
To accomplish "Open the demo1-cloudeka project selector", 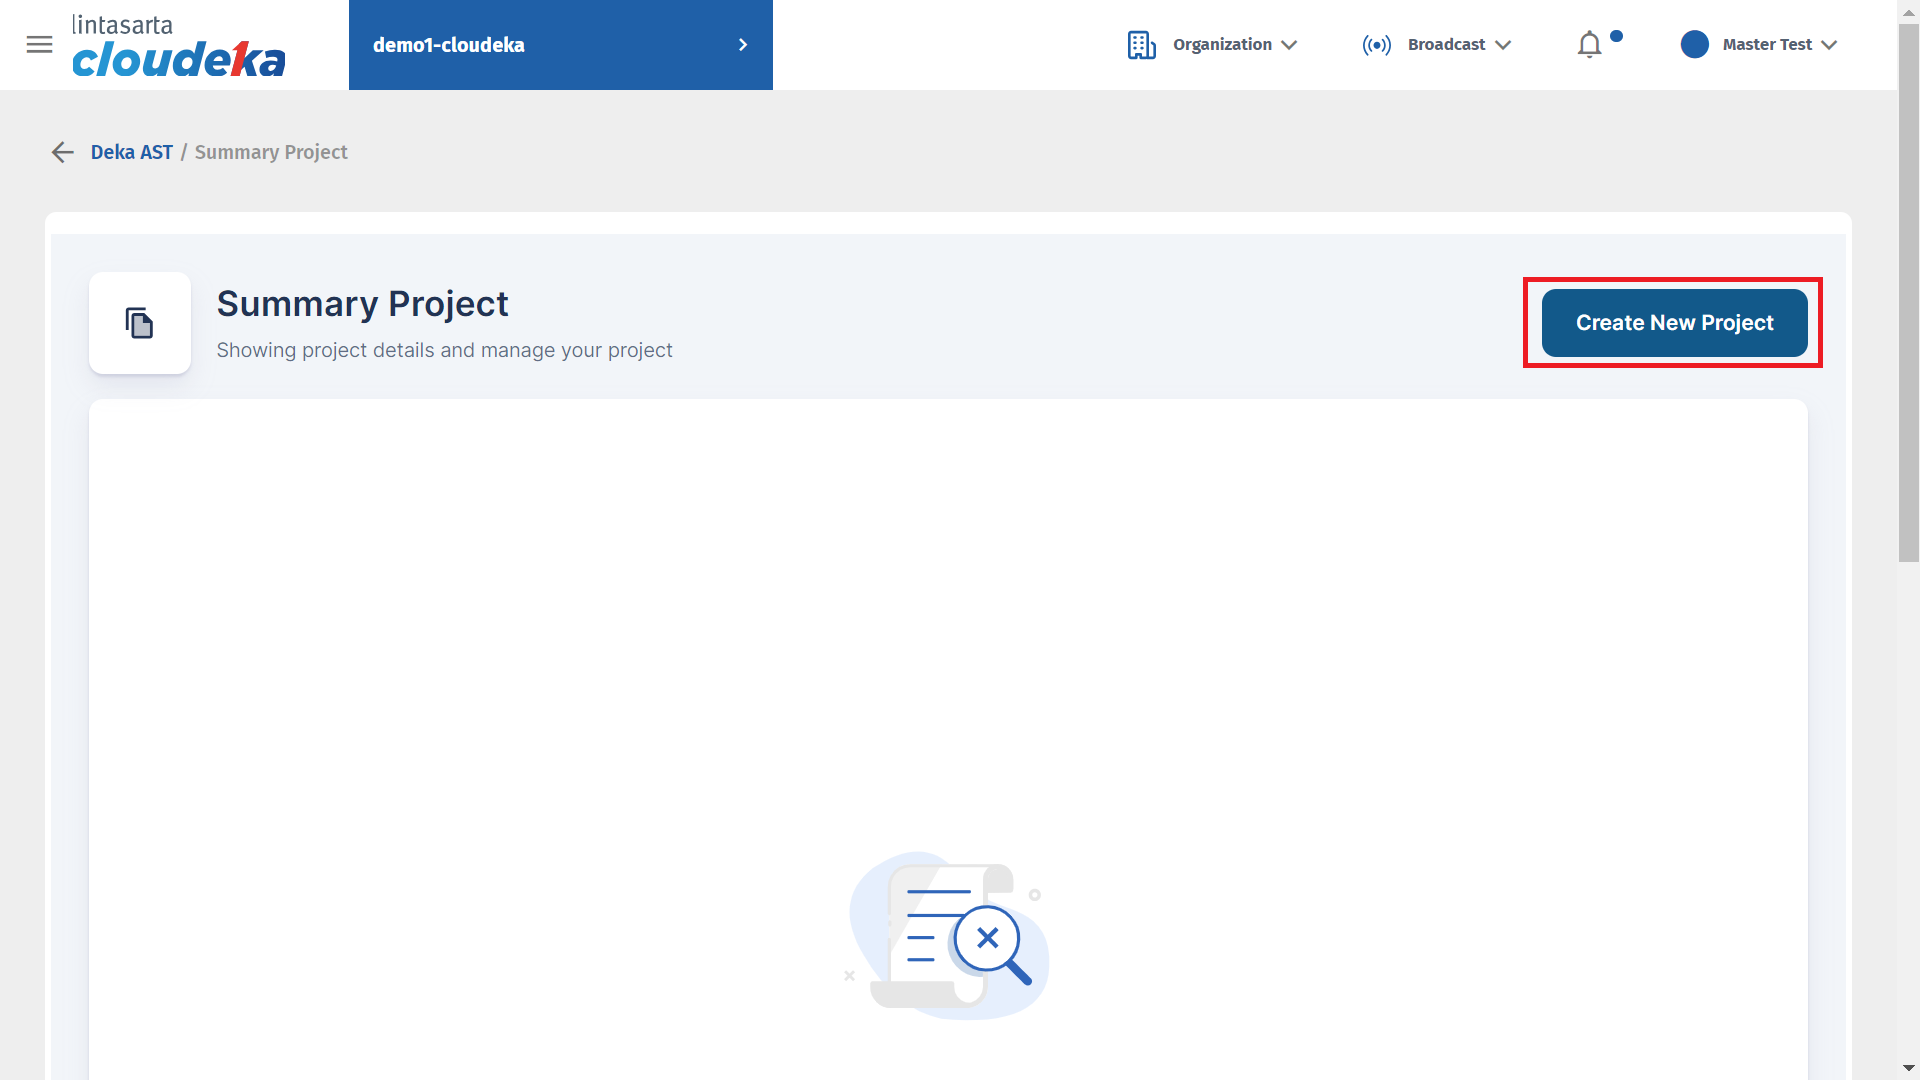I will tap(449, 45).
